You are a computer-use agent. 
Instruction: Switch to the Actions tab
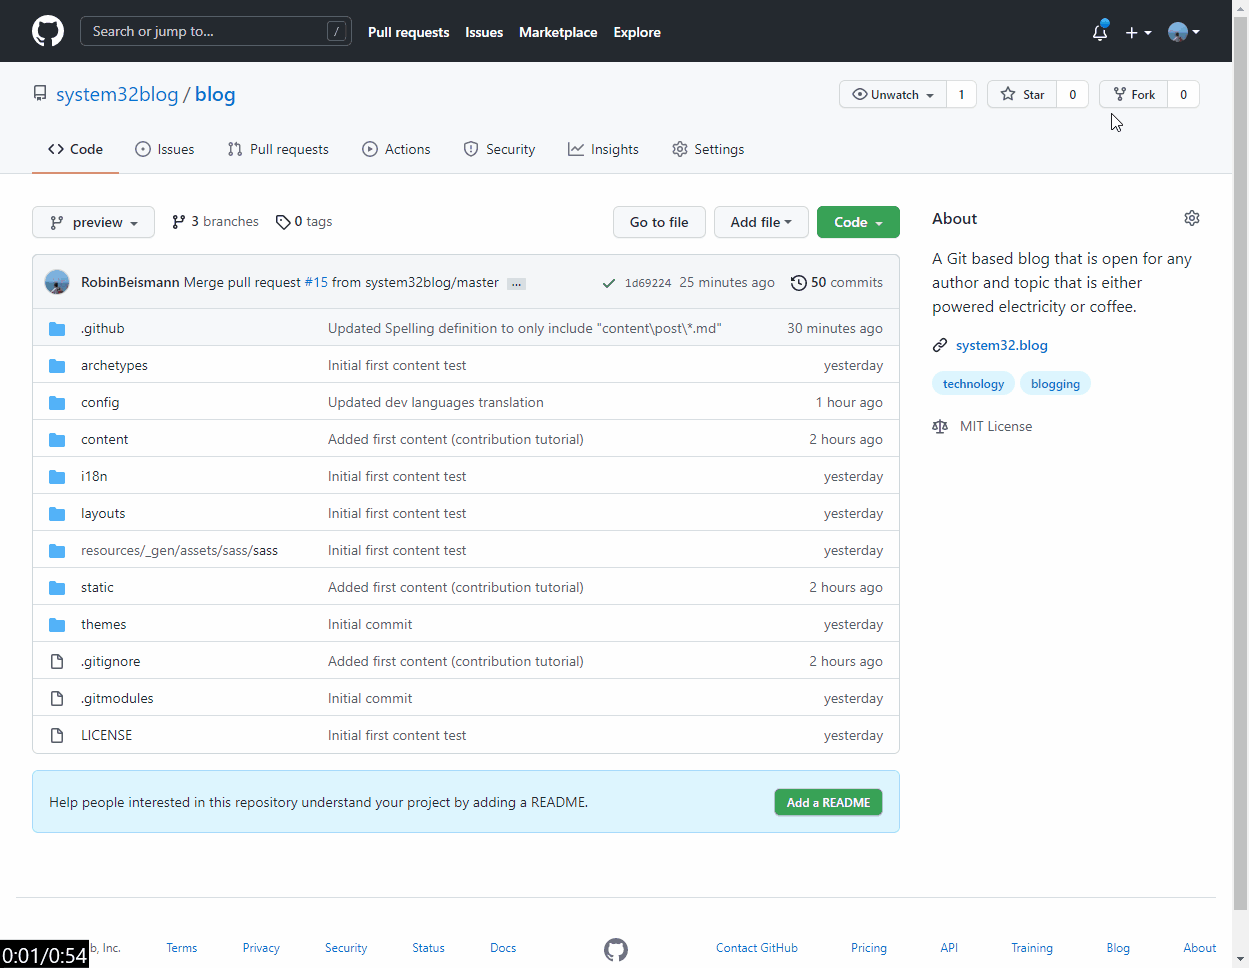pos(396,149)
